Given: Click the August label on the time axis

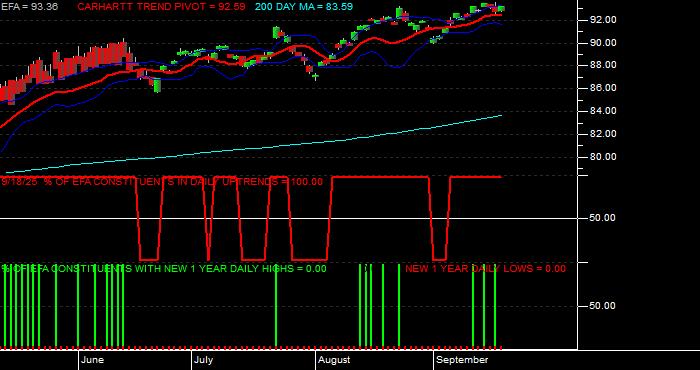Looking at the screenshot, I should point(335,360).
